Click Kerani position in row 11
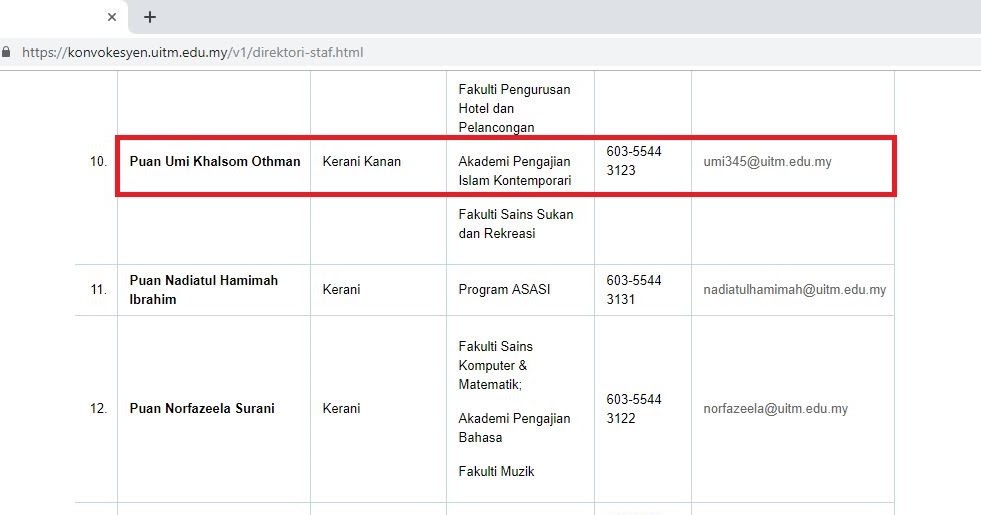 click(x=341, y=290)
